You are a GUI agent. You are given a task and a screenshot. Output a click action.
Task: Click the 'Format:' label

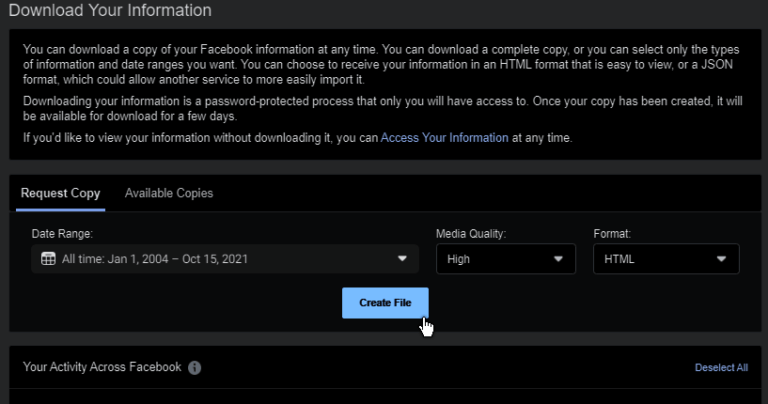coord(612,234)
